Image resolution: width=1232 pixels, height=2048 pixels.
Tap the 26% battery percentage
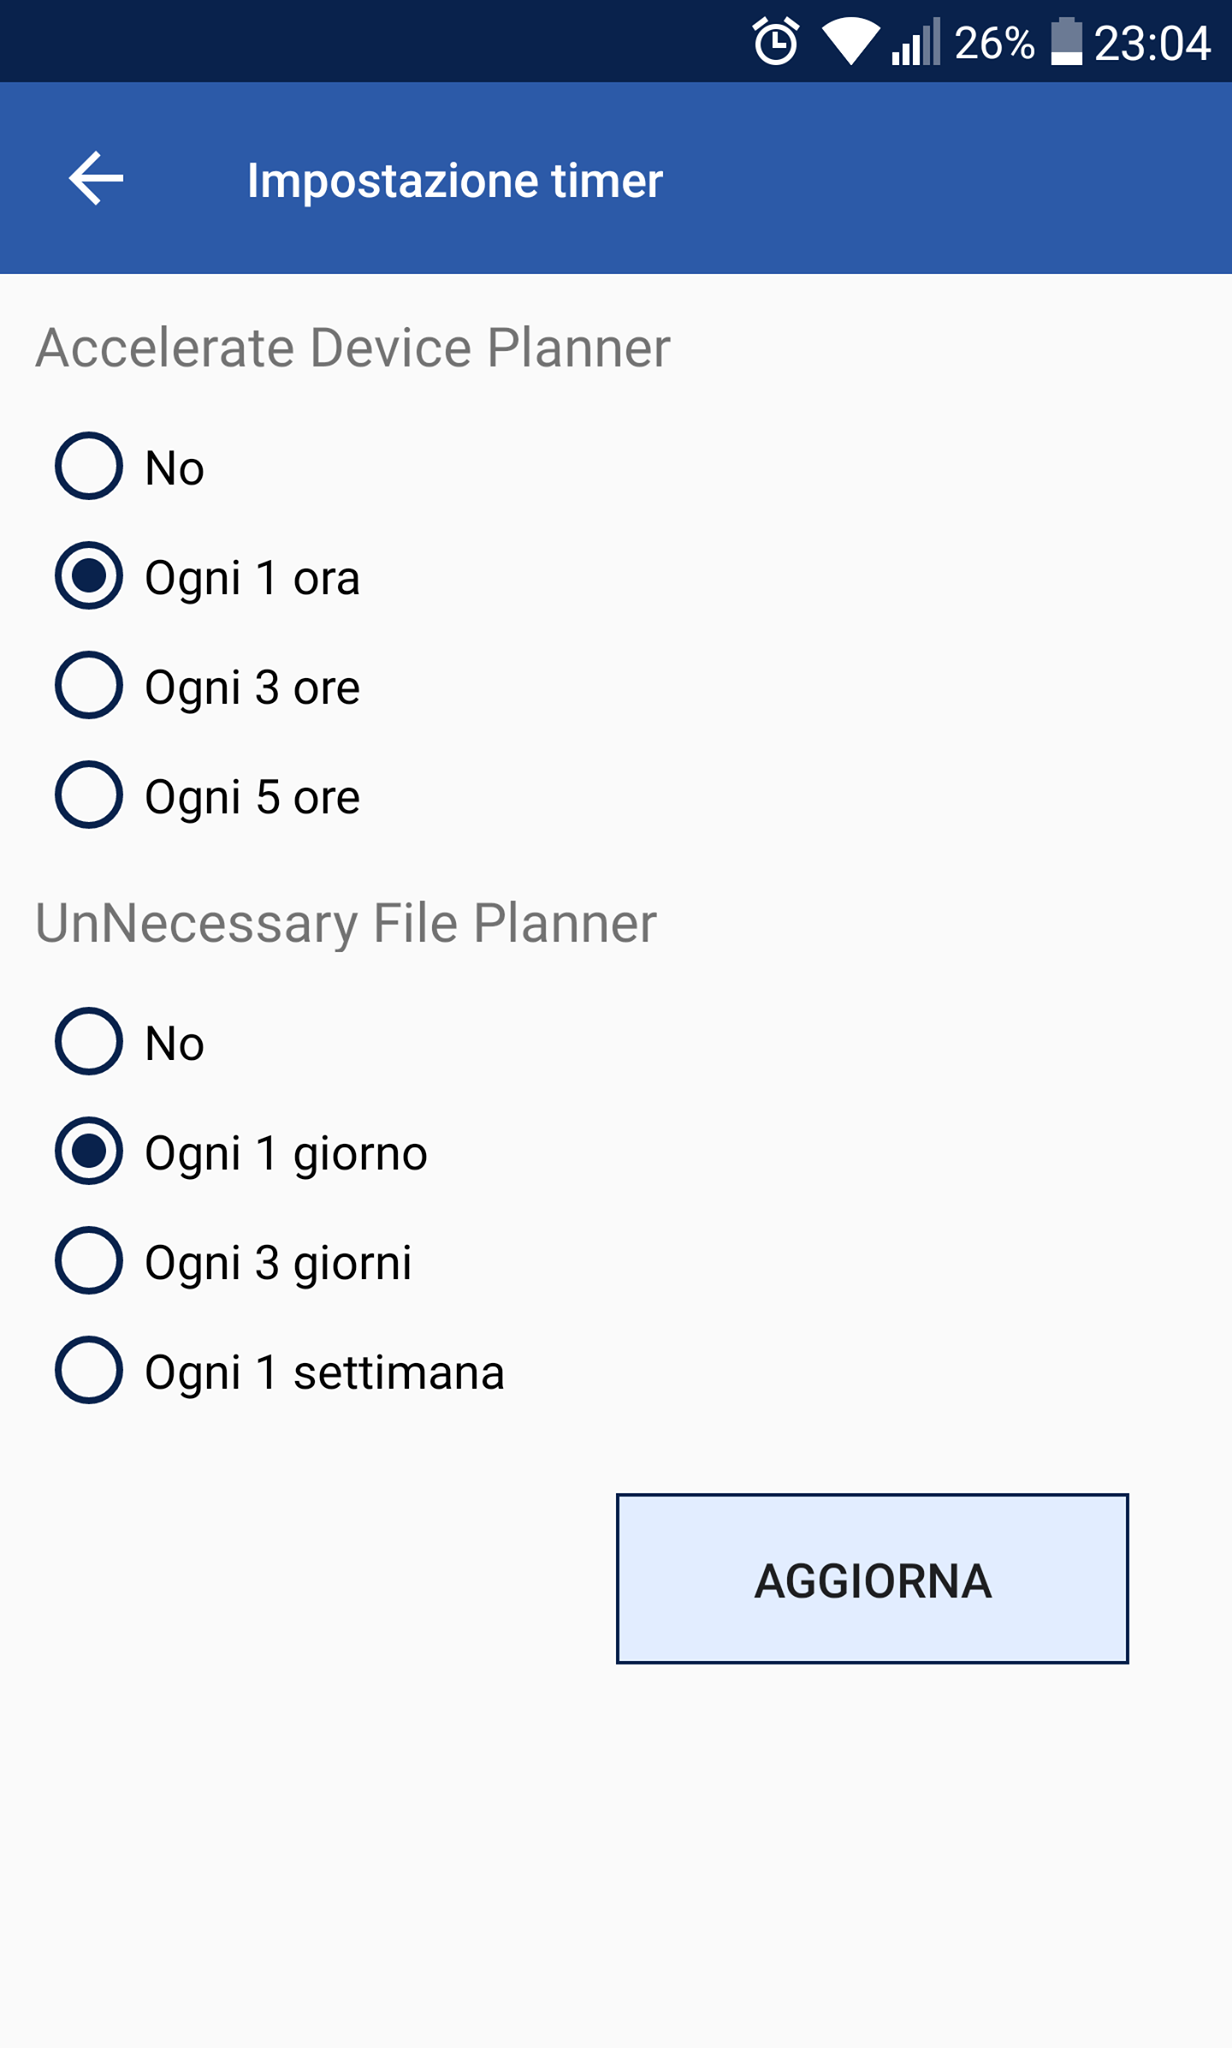click(x=994, y=43)
